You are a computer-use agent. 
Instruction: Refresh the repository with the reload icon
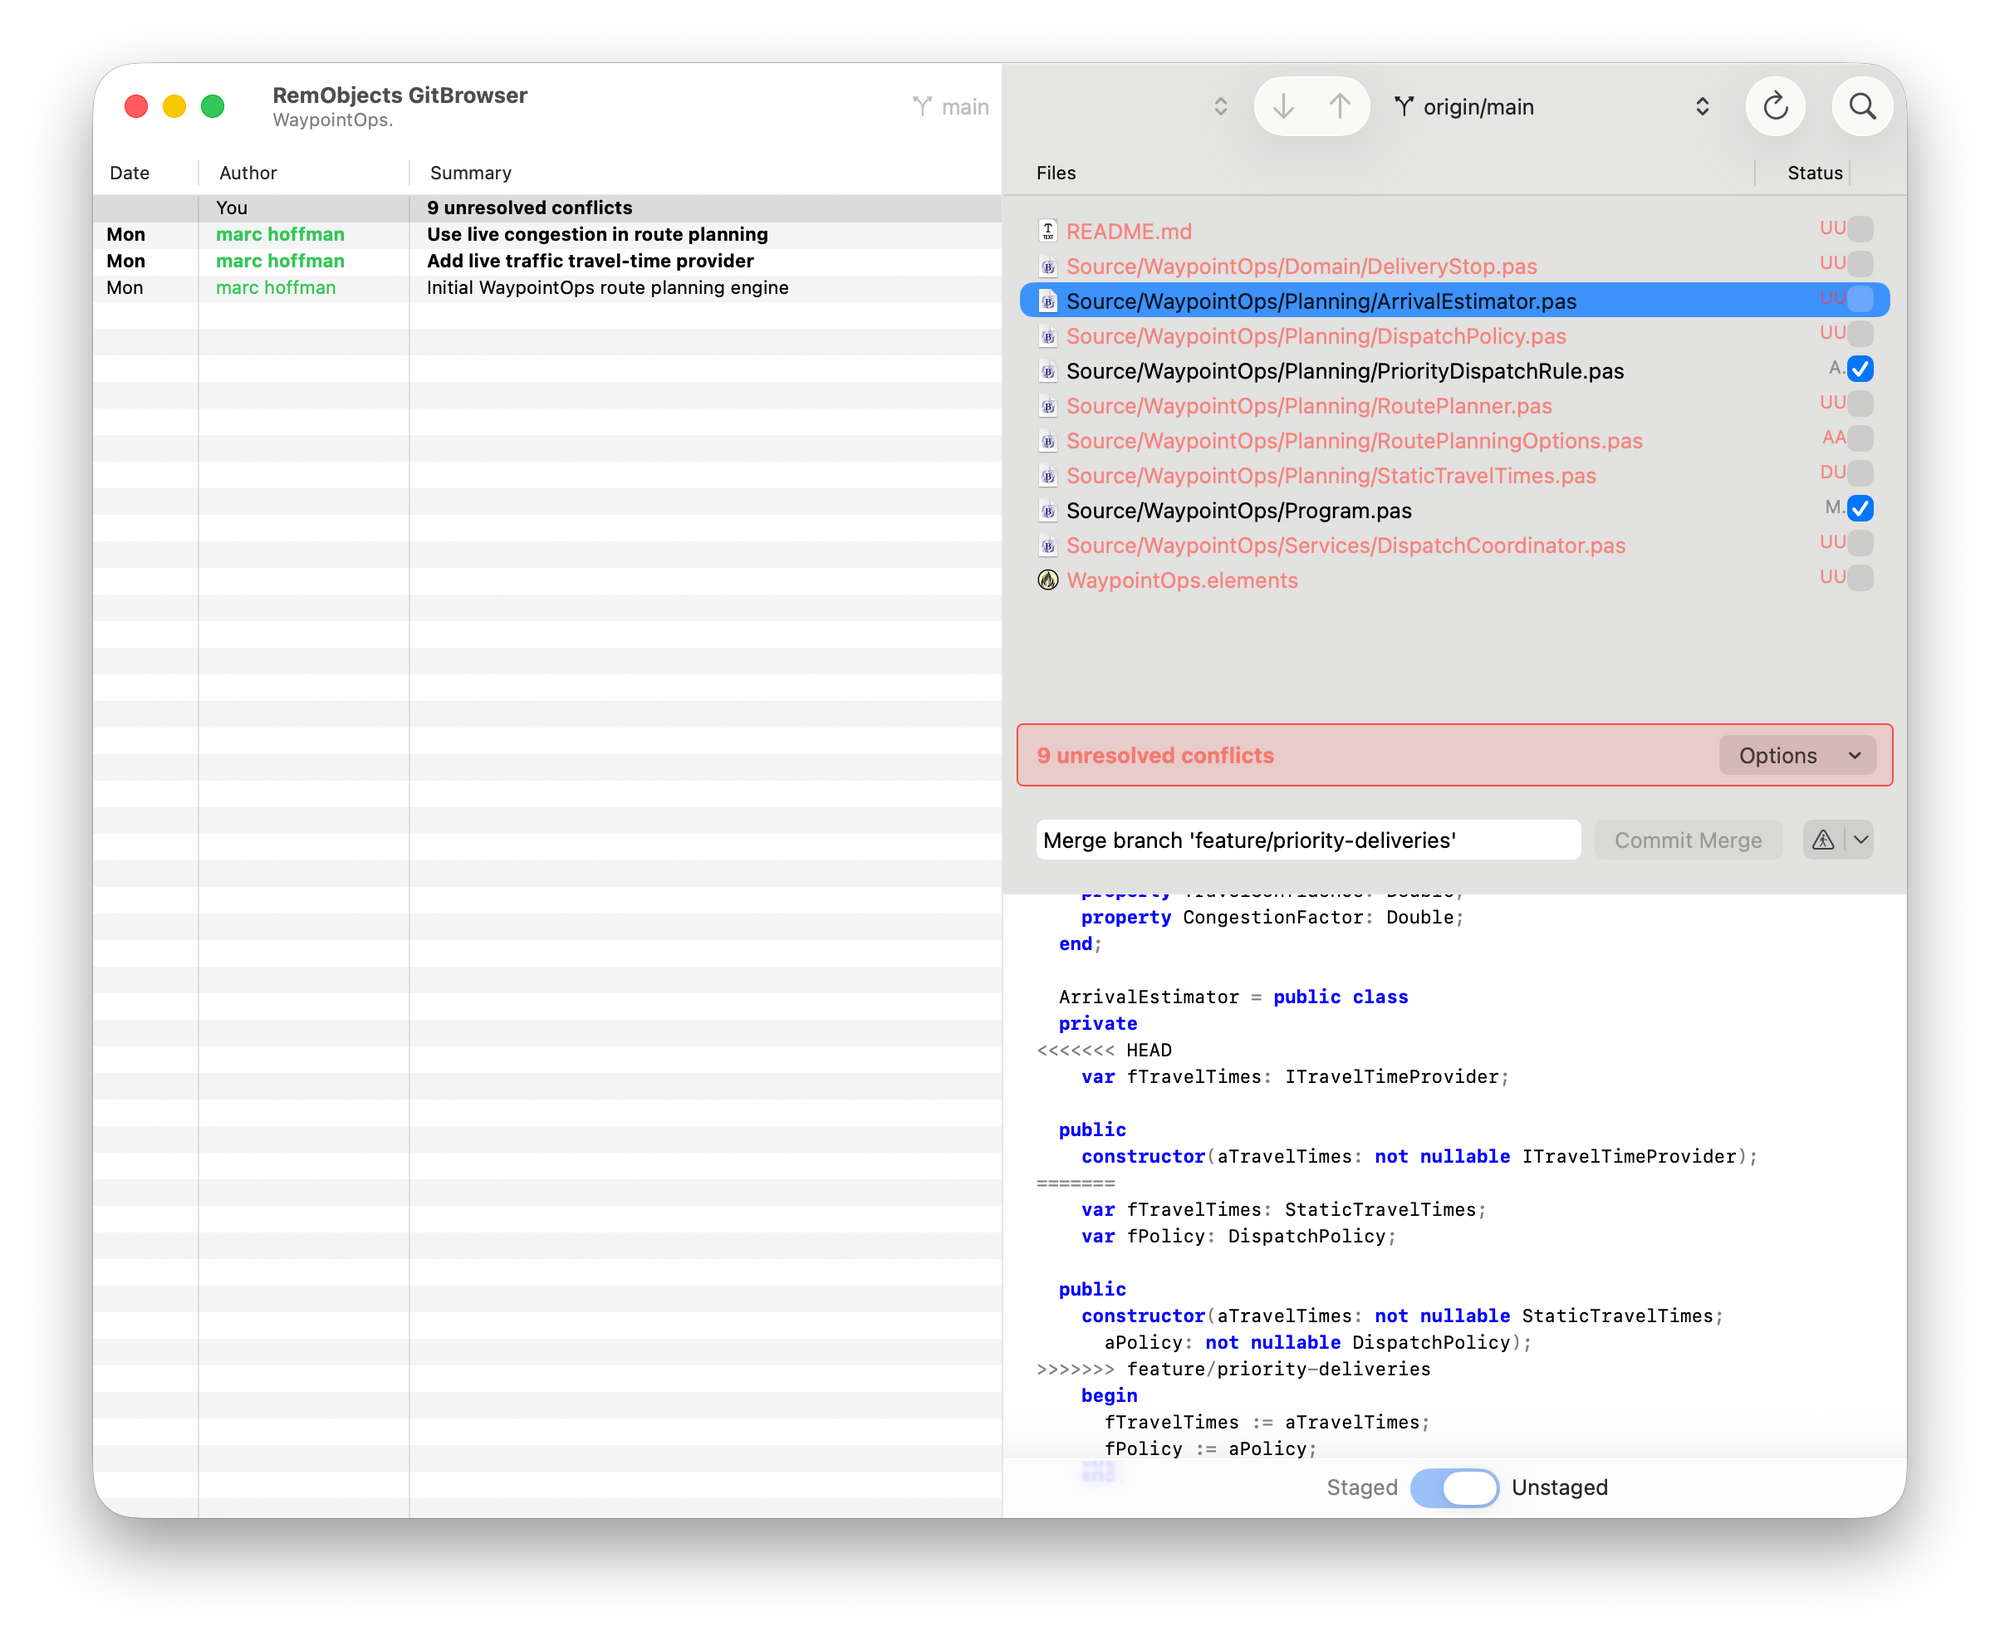click(1775, 106)
